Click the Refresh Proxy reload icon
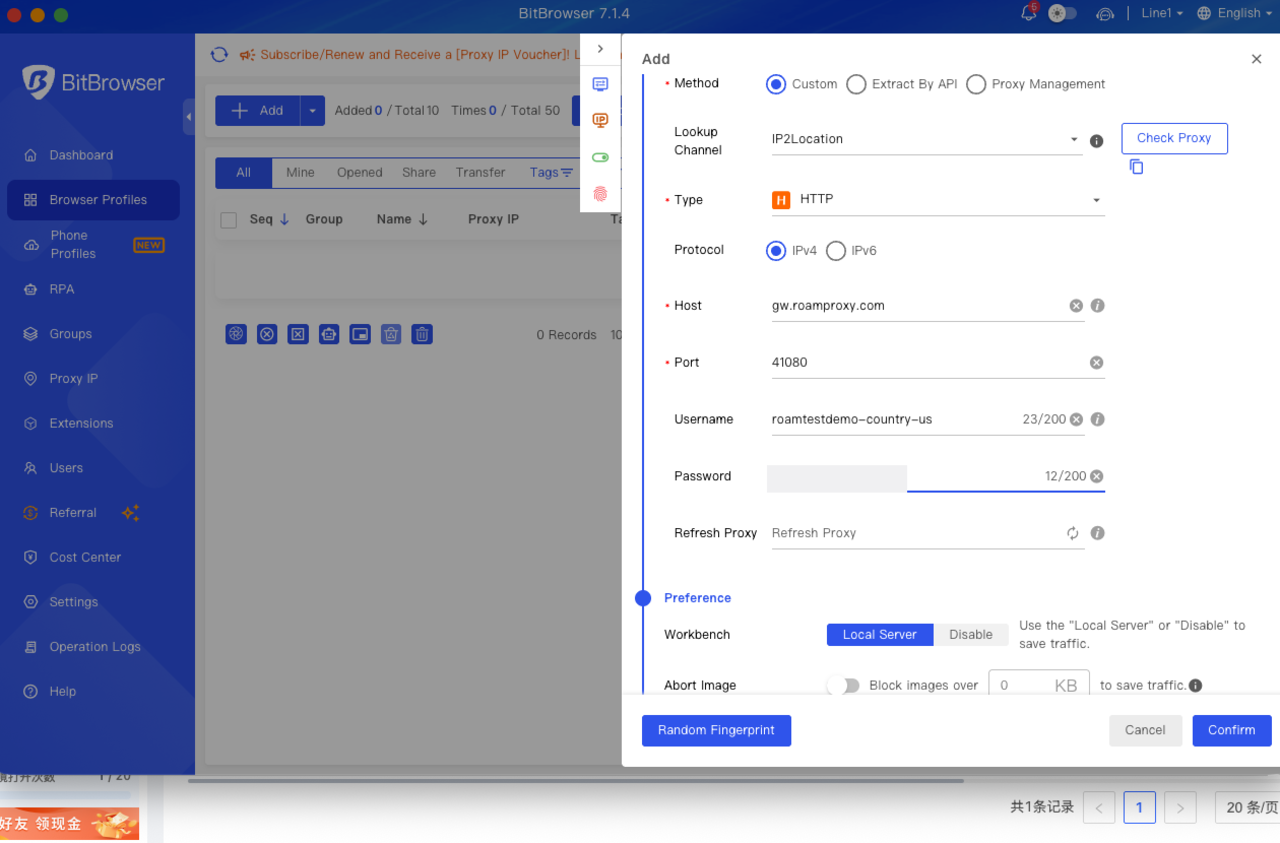Viewport: 1280px width, 843px height. [1073, 533]
